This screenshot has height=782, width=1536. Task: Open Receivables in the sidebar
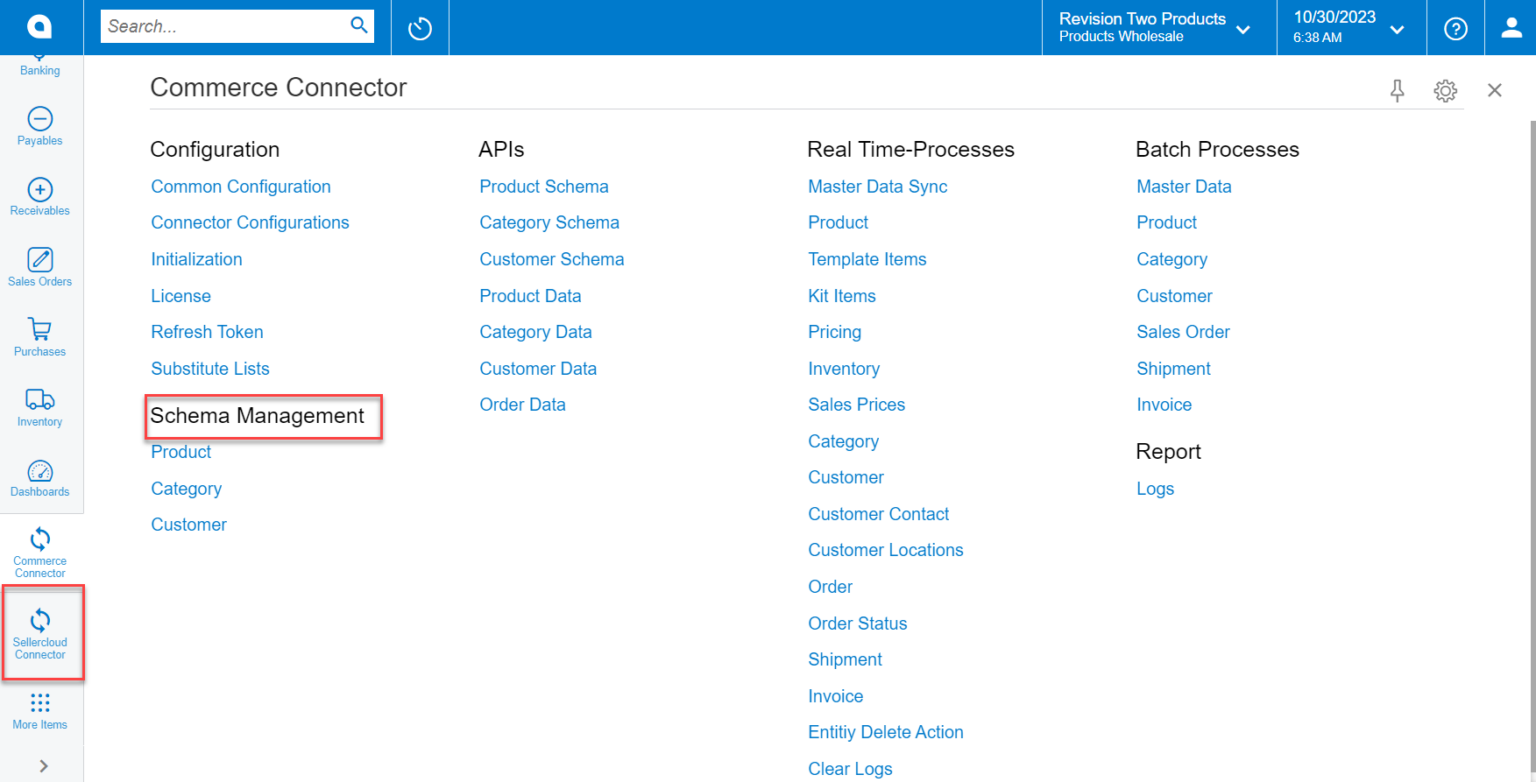tap(40, 197)
